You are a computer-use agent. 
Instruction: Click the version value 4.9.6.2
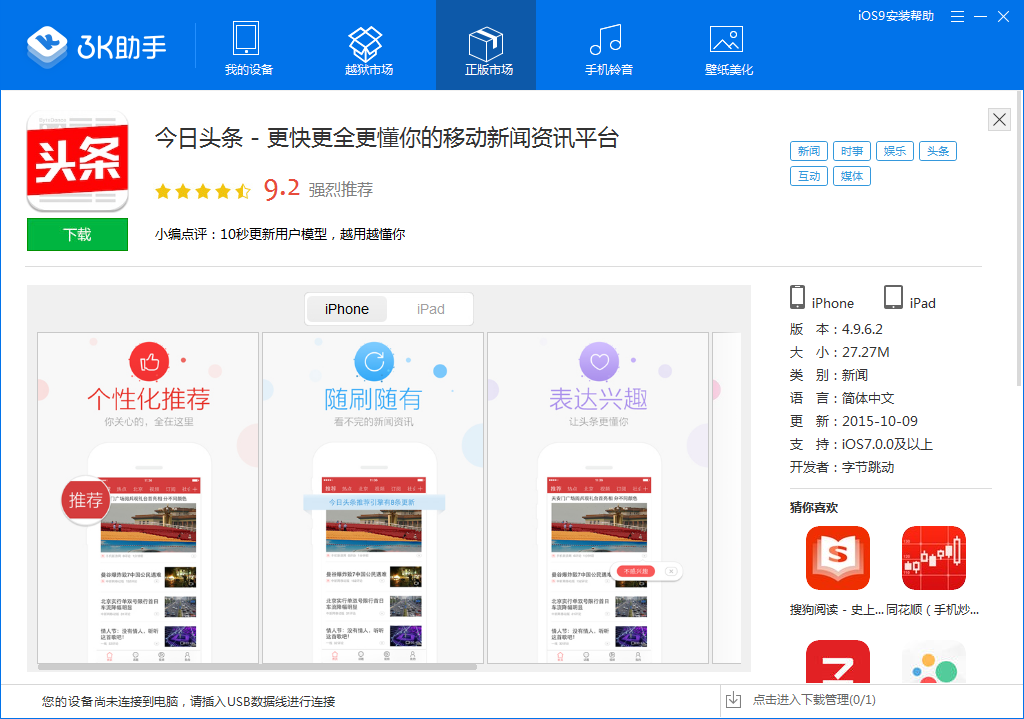tap(862, 329)
